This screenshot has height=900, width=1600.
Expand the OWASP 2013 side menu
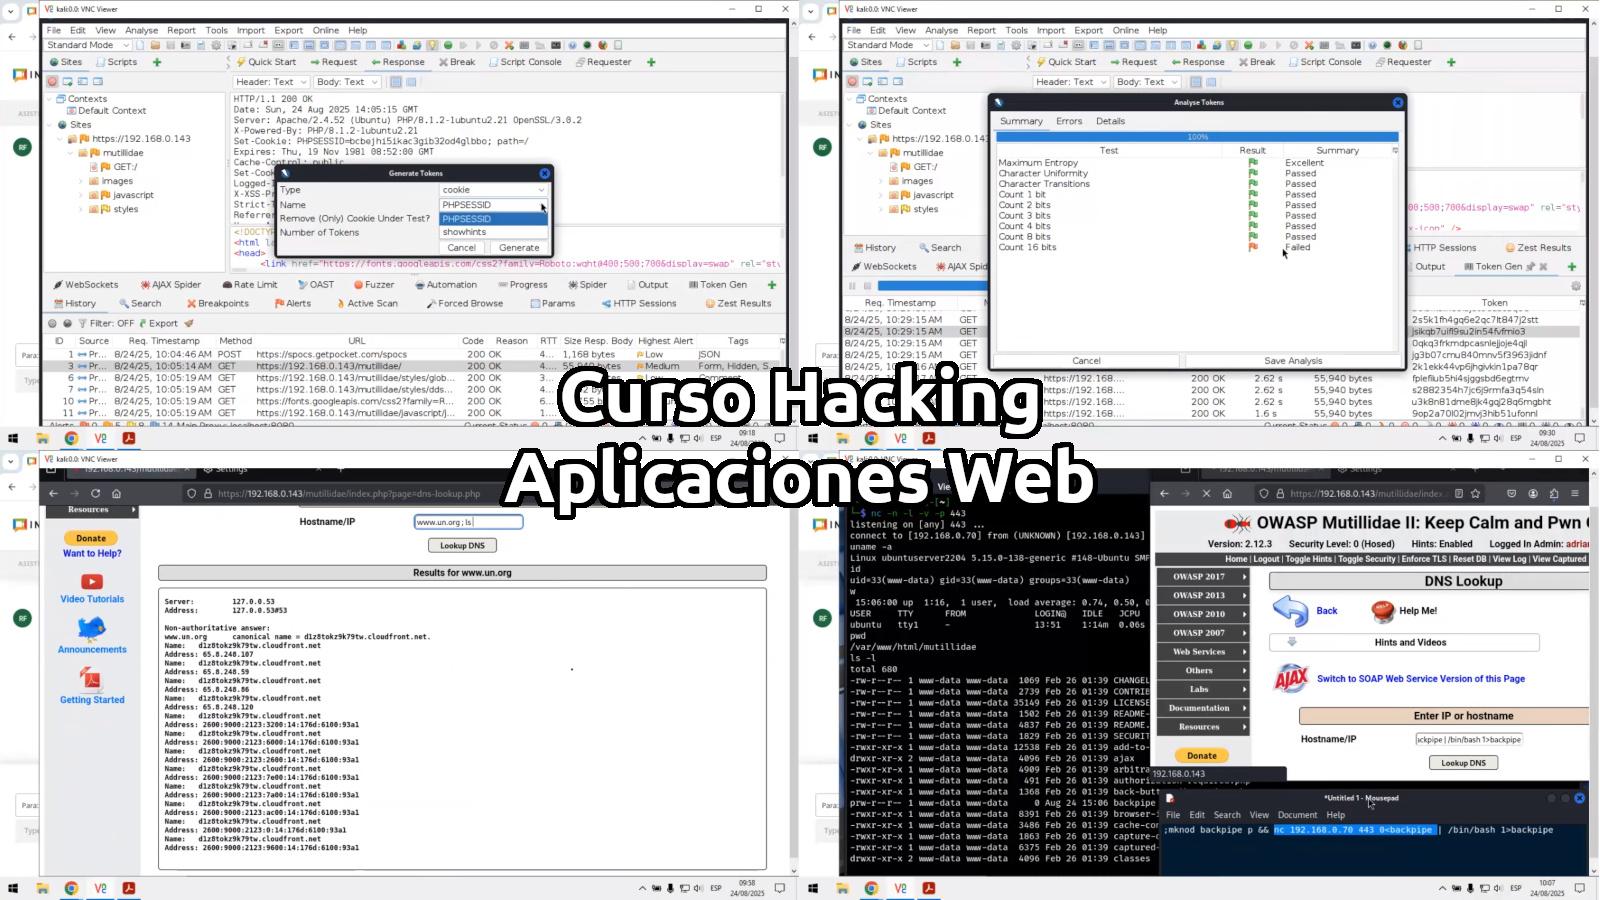(1203, 595)
